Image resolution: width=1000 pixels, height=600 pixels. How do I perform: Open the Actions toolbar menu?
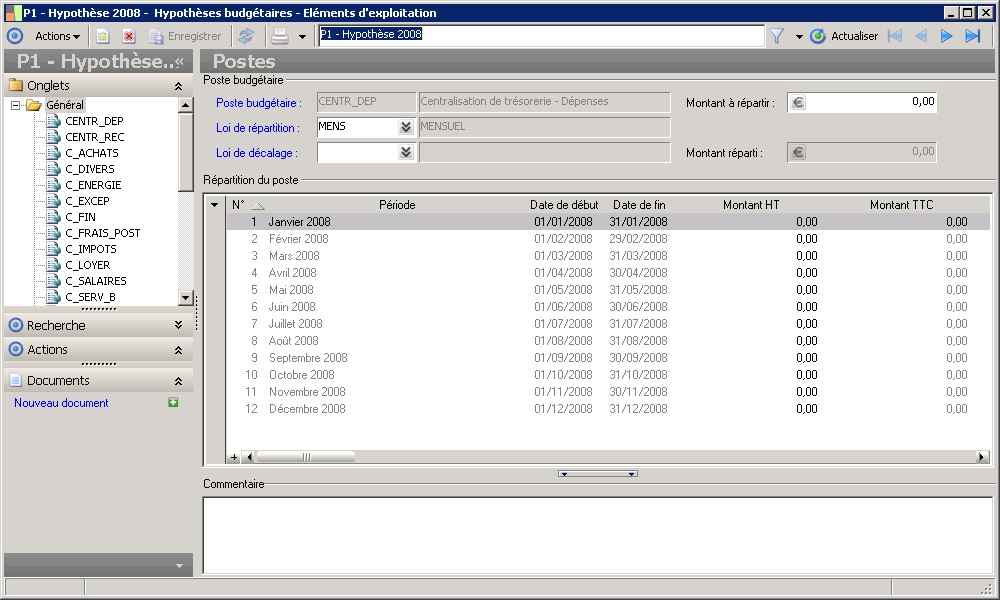(x=57, y=36)
